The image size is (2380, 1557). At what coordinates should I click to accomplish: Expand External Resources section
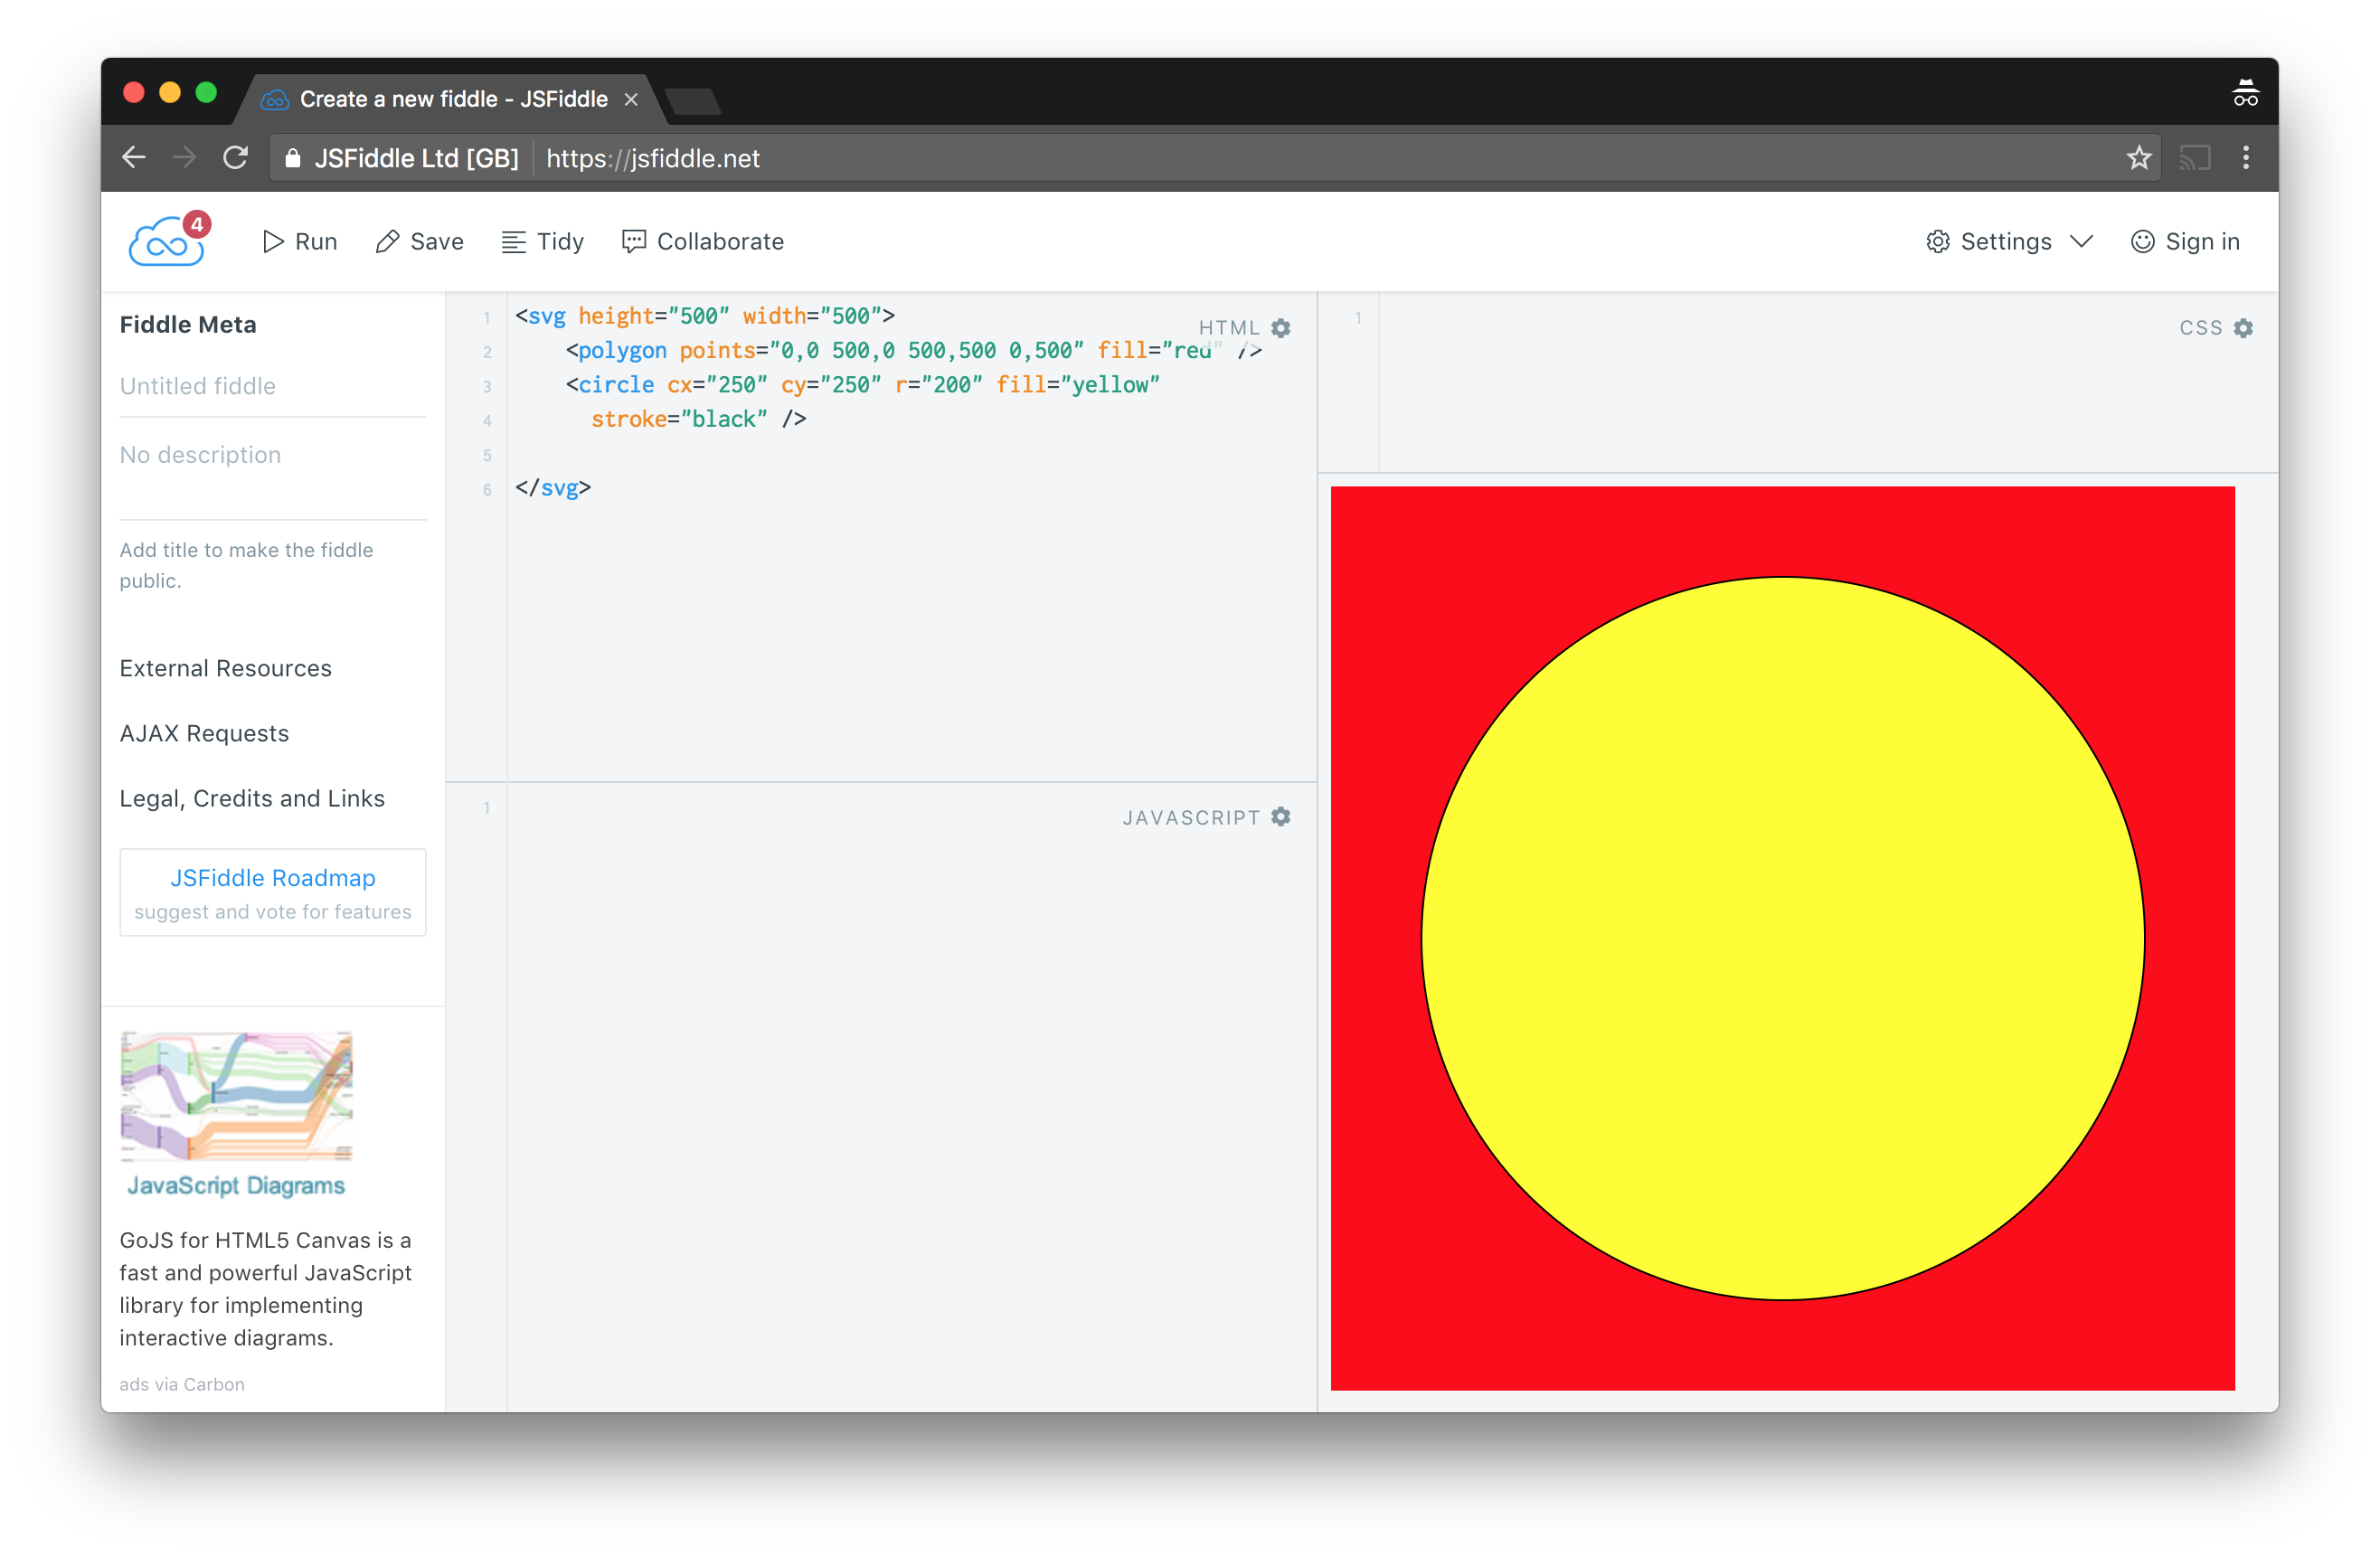pyautogui.click(x=226, y=668)
